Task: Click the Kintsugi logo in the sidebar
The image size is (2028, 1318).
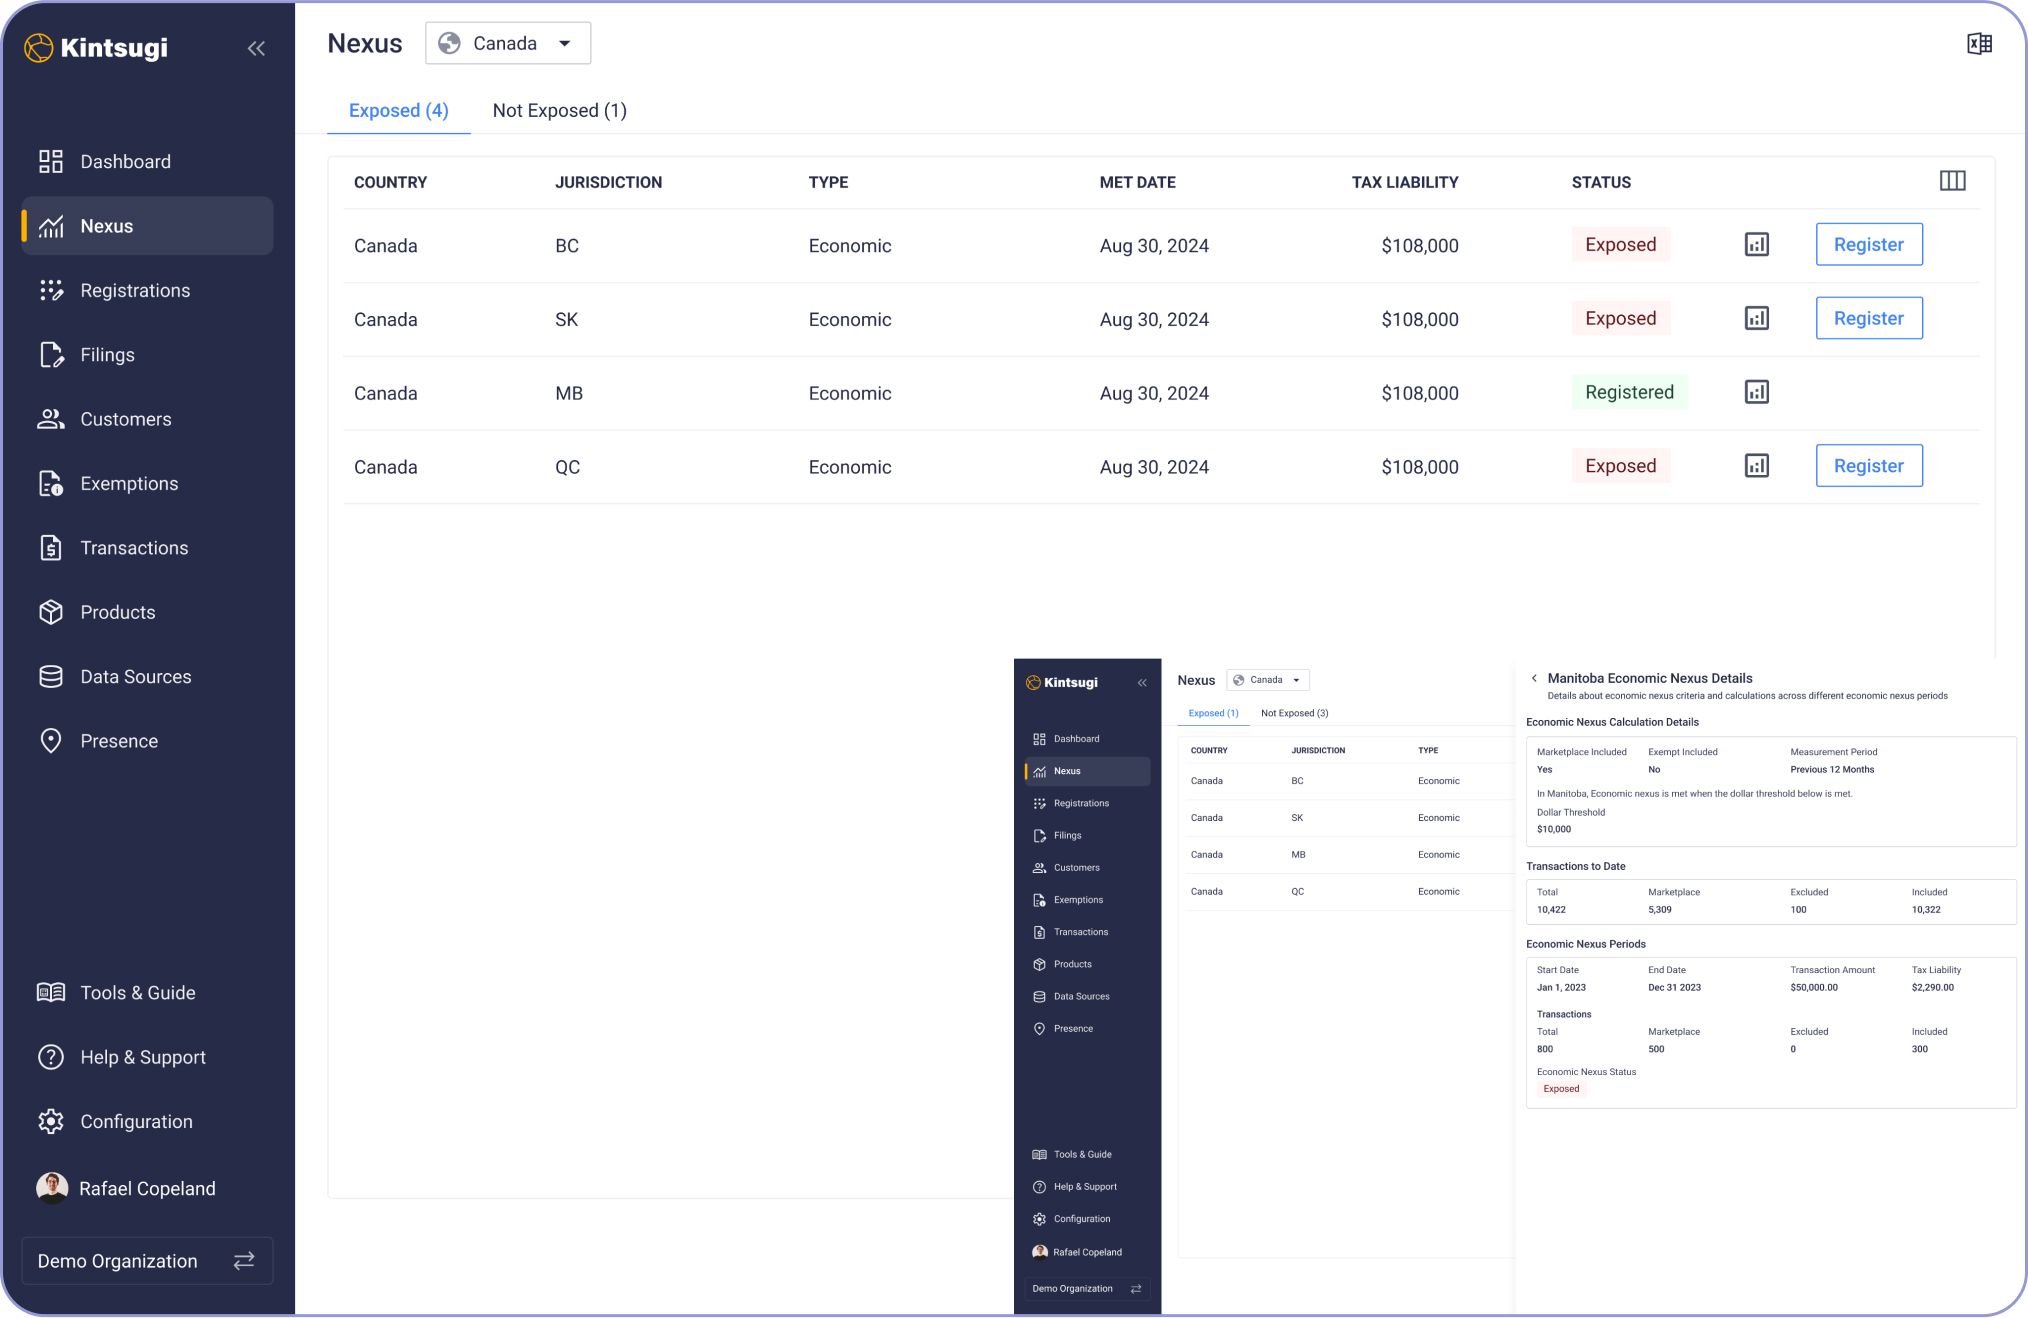Action: pyautogui.click(x=96, y=47)
